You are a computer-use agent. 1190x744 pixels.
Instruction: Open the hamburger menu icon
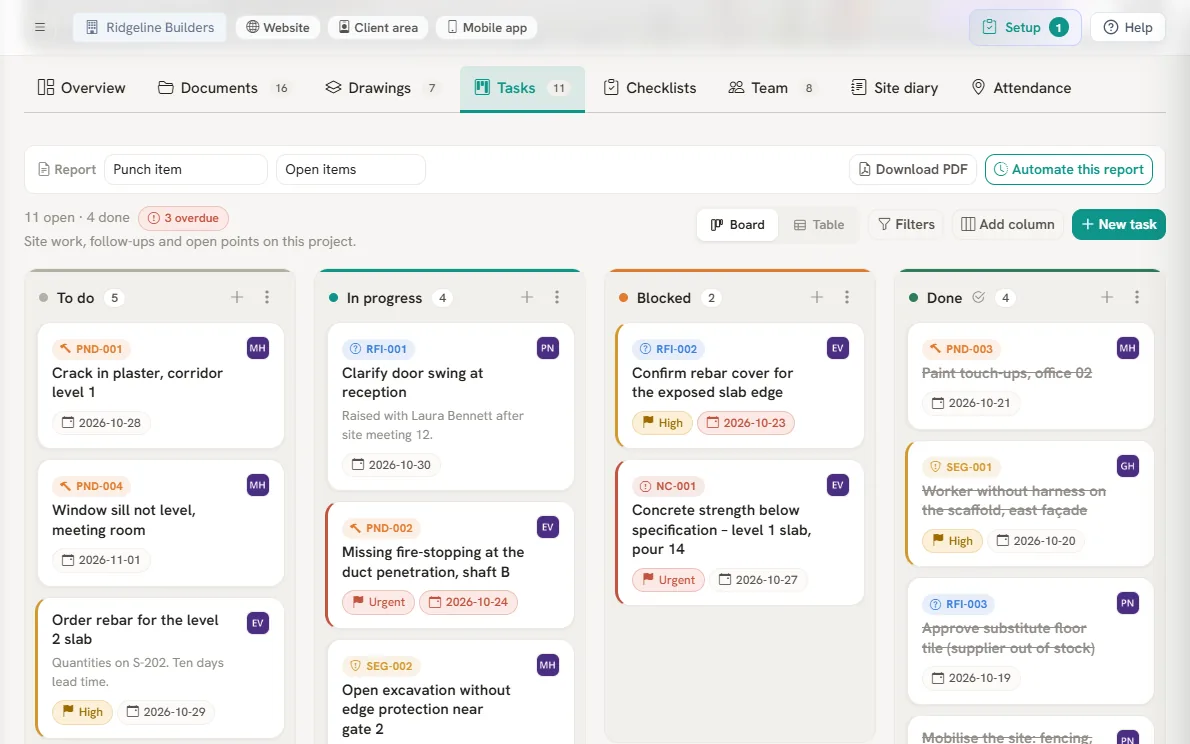(x=40, y=27)
